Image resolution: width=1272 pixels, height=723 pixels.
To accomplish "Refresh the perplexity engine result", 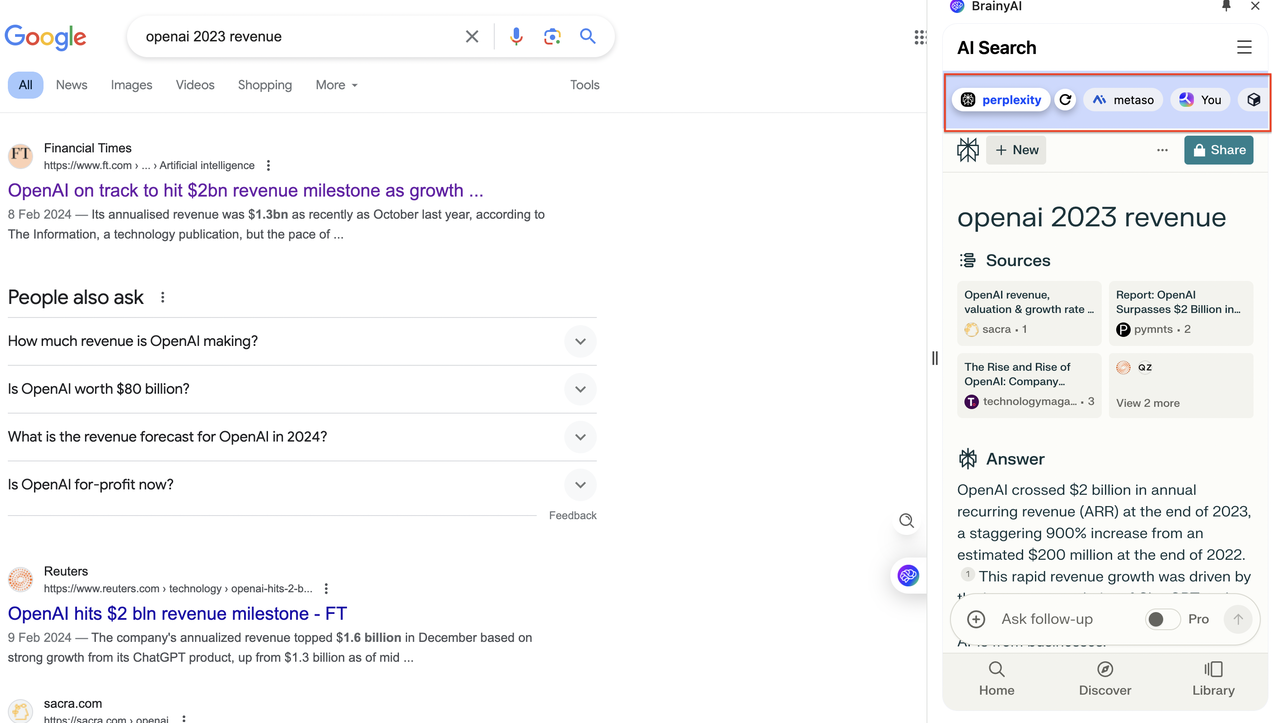I will point(1065,100).
